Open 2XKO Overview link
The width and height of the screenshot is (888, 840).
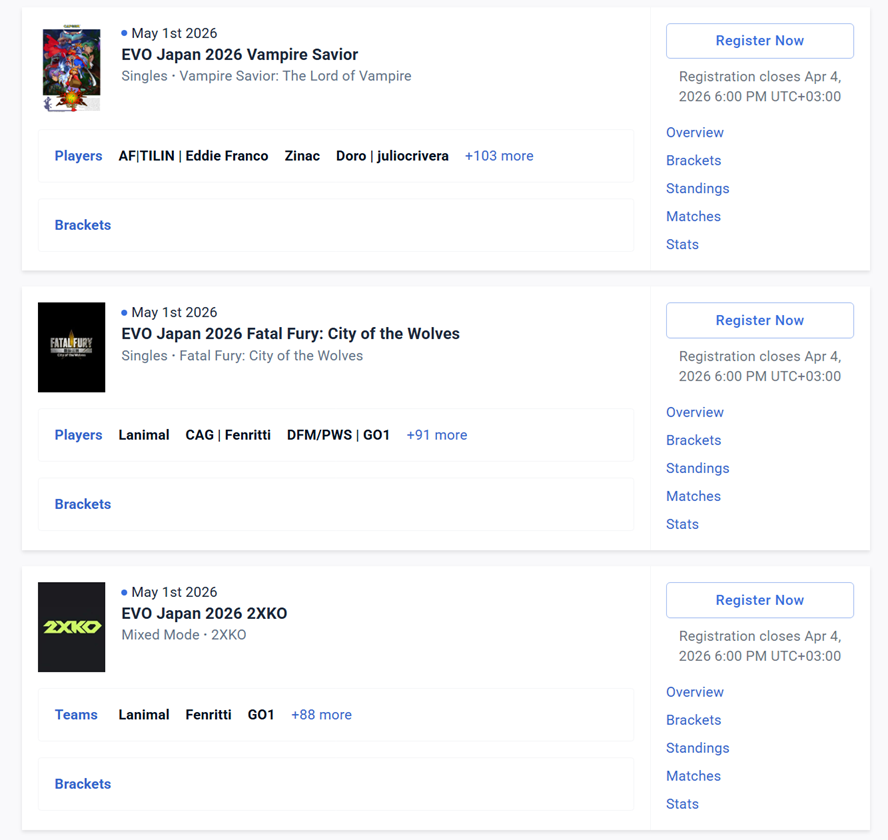pyautogui.click(x=695, y=692)
